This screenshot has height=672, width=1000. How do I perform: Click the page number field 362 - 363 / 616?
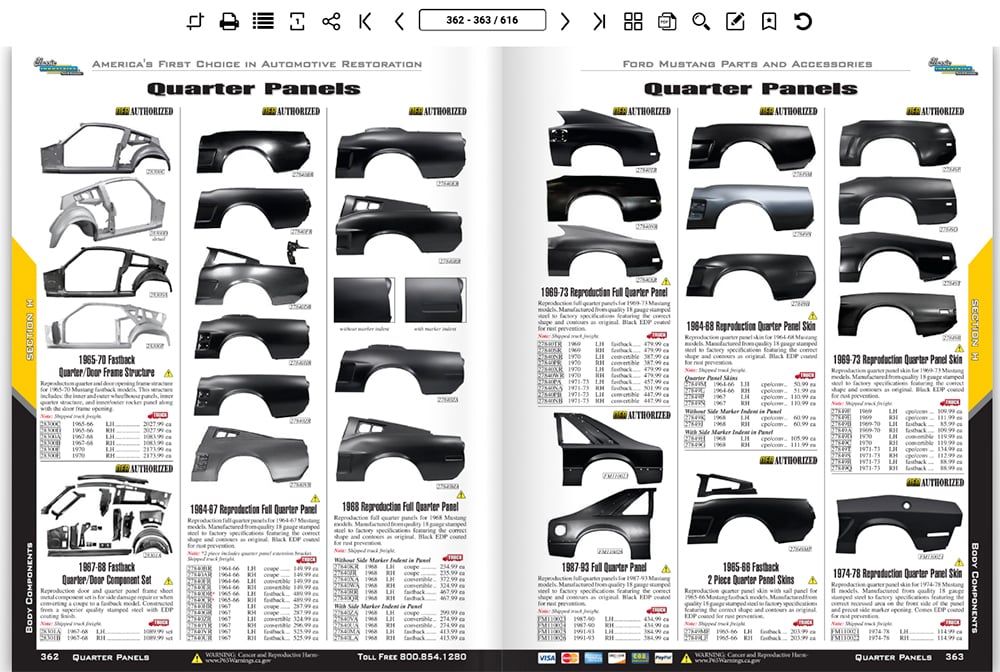tap(482, 20)
